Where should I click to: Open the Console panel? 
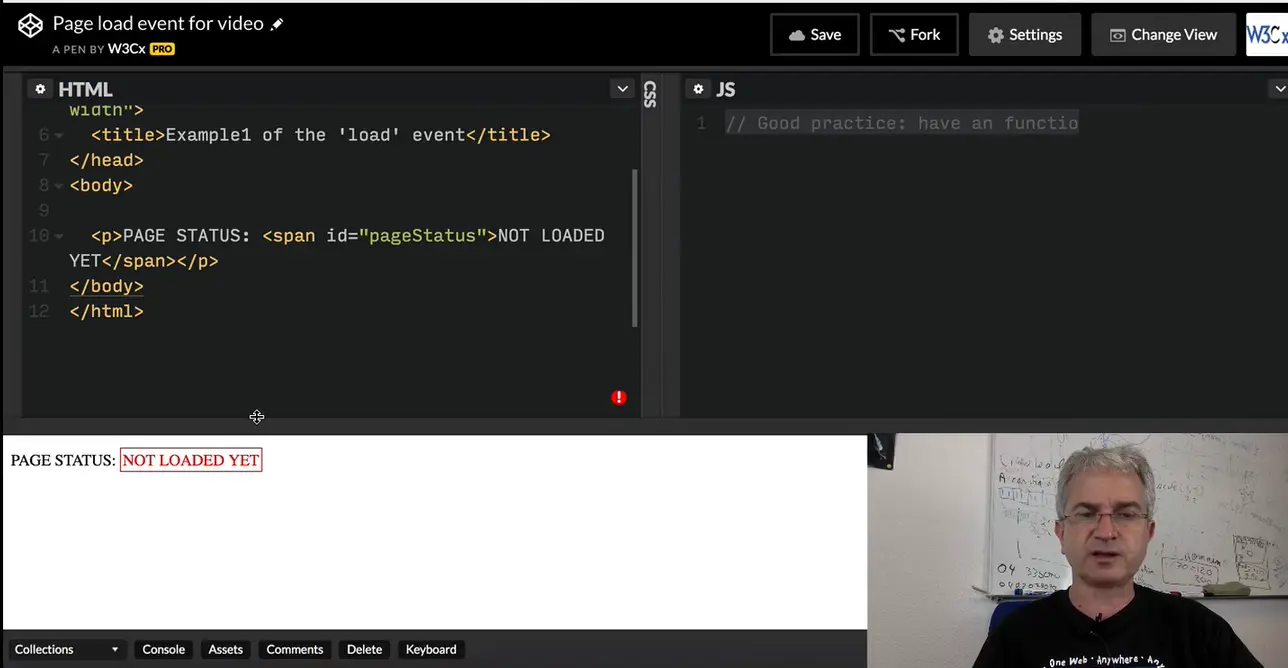click(163, 649)
